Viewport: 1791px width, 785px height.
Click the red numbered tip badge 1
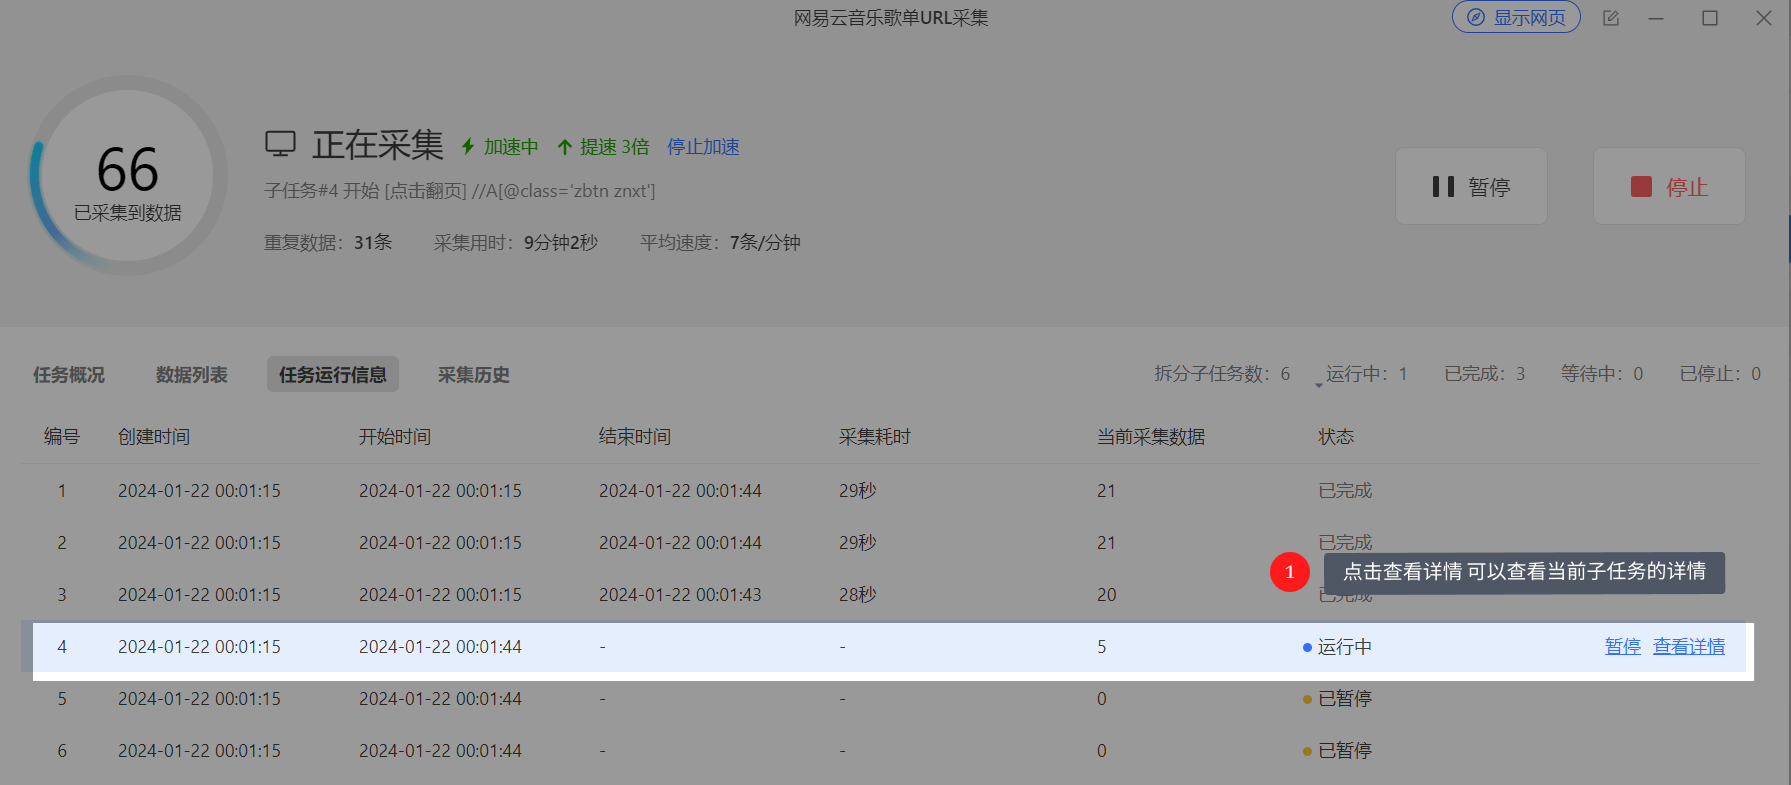tap(1290, 572)
